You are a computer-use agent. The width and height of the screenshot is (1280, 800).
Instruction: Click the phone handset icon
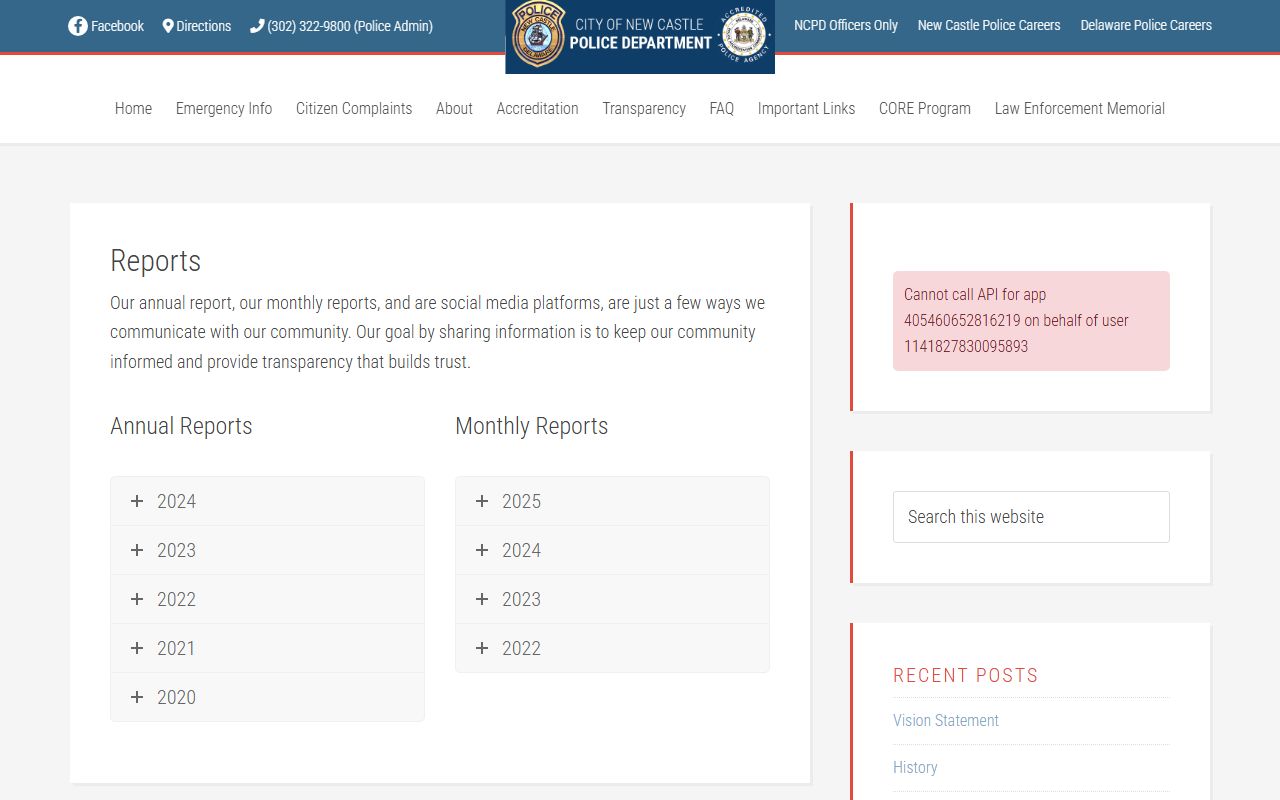pyautogui.click(x=257, y=26)
